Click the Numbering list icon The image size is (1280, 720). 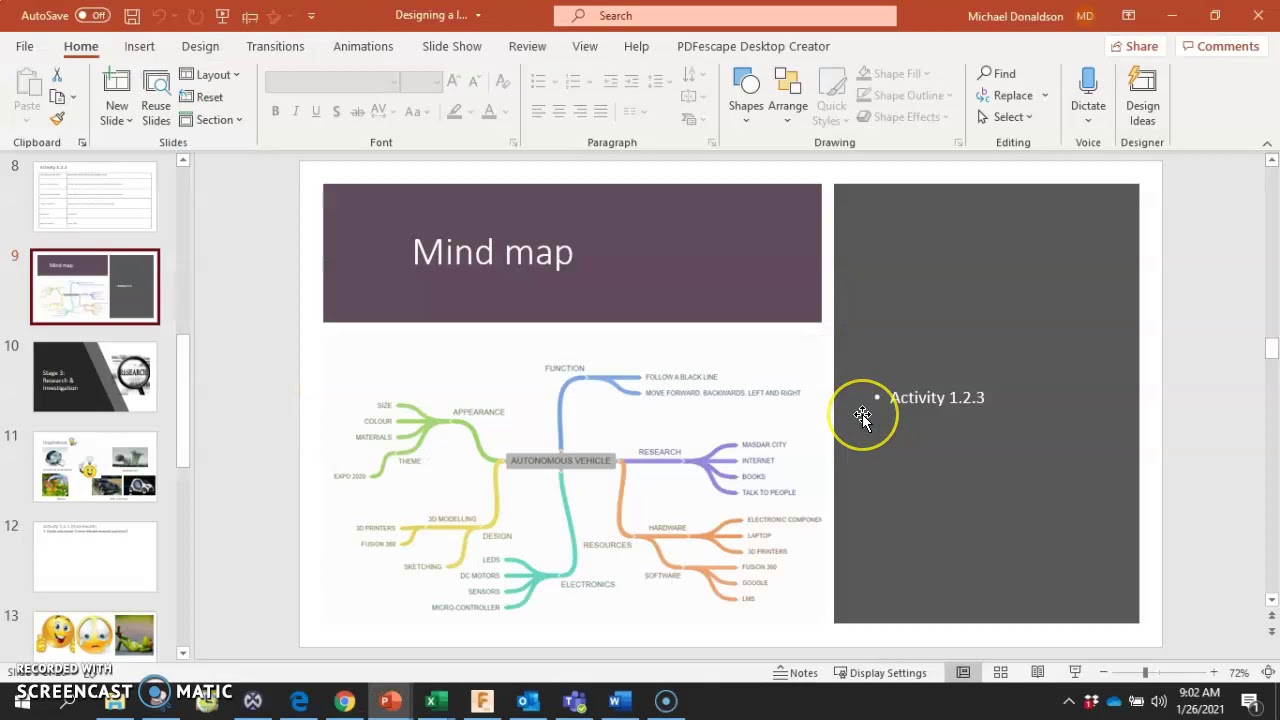(572, 81)
